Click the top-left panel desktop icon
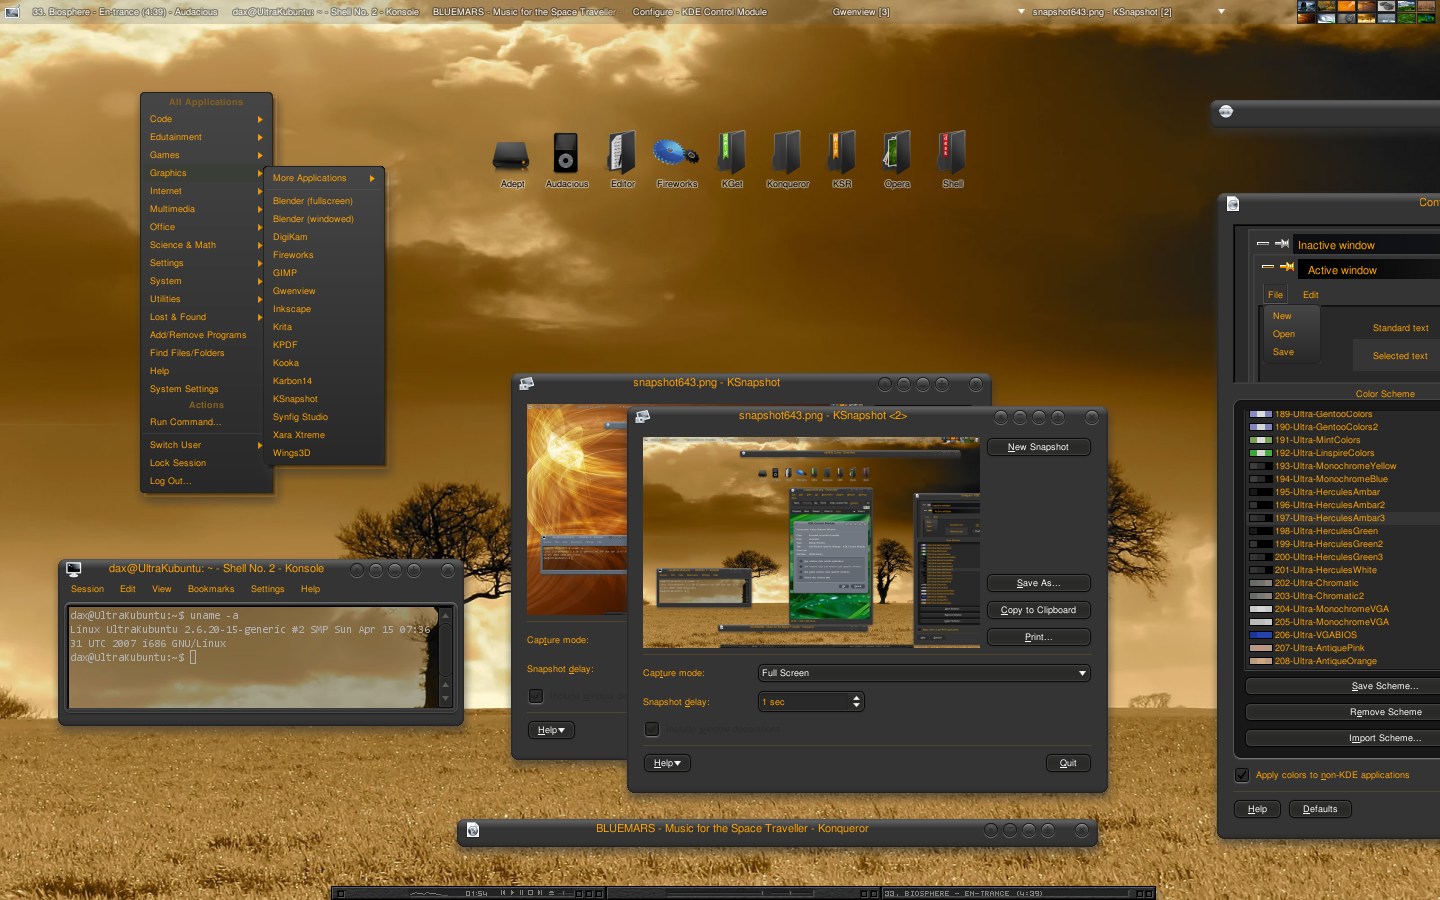Screen dimensions: 1440x900 pos(12,11)
